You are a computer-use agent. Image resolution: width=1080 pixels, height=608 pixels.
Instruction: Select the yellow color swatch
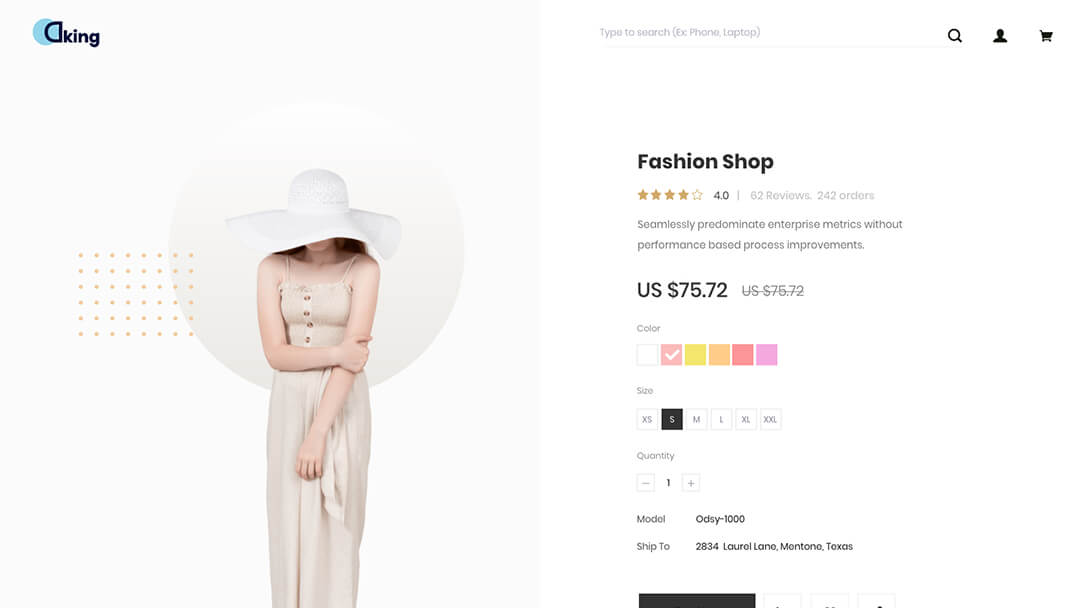(x=695, y=355)
